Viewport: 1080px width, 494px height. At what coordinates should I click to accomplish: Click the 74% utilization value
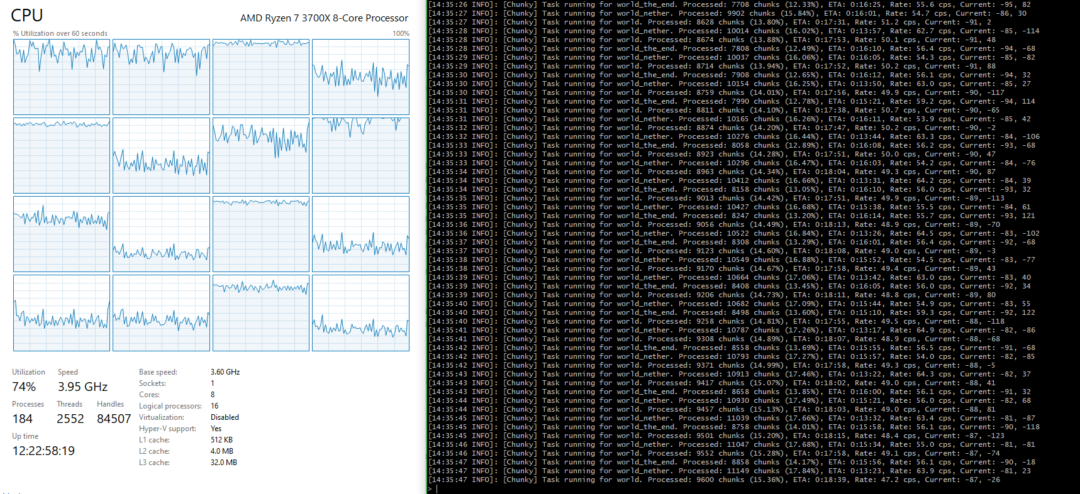[26, 386]
